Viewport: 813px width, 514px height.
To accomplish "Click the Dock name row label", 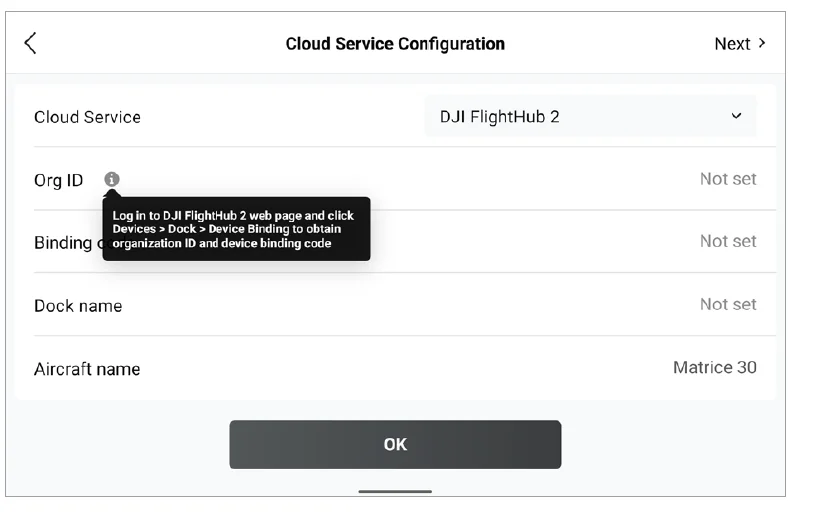I will coord(78,306).
